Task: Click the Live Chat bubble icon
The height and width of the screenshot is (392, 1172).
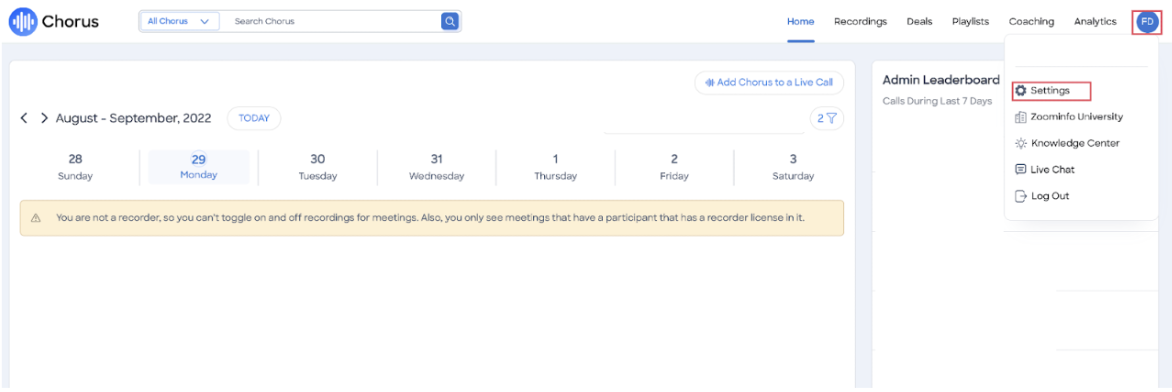Action: coord(1020,170)
